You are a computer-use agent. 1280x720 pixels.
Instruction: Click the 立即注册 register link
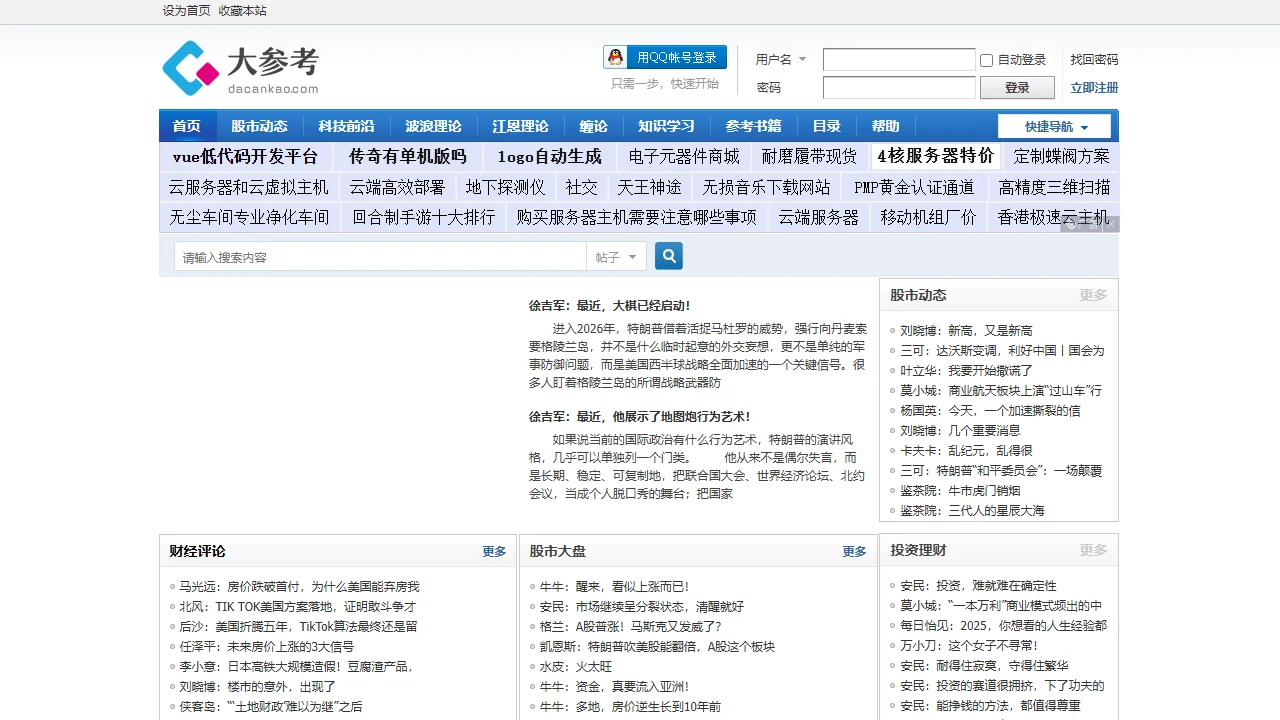(x=1094, y=88)
